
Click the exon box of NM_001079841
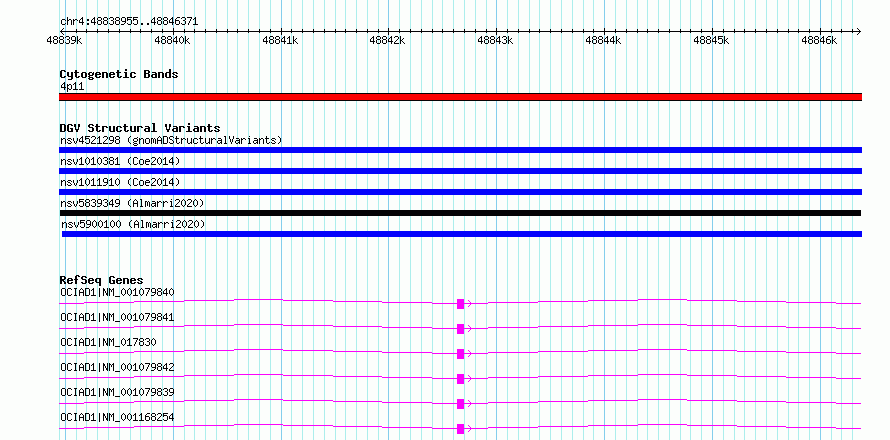[460, 329]
